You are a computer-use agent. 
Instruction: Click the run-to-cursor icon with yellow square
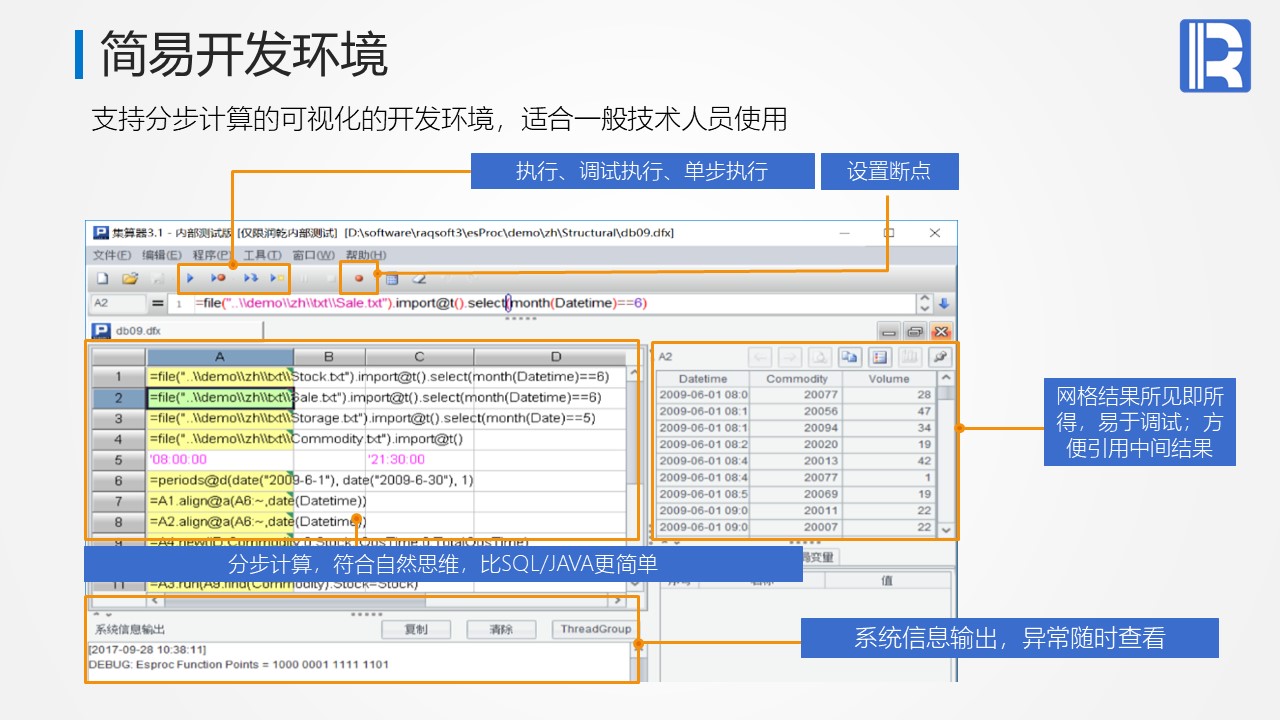[277, 278]
